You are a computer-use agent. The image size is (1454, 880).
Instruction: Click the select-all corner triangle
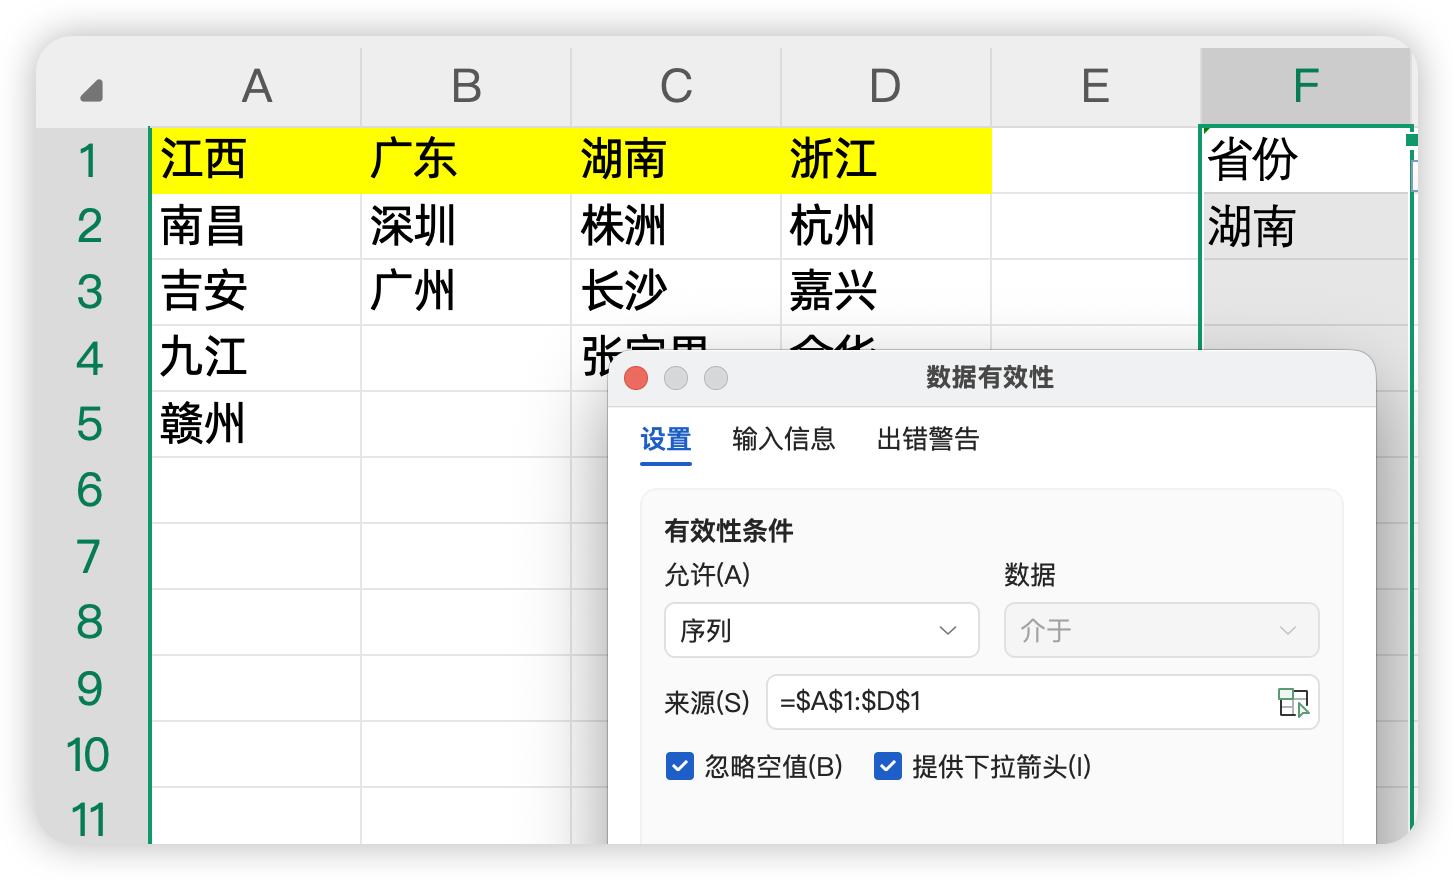[x=92, y=91]
